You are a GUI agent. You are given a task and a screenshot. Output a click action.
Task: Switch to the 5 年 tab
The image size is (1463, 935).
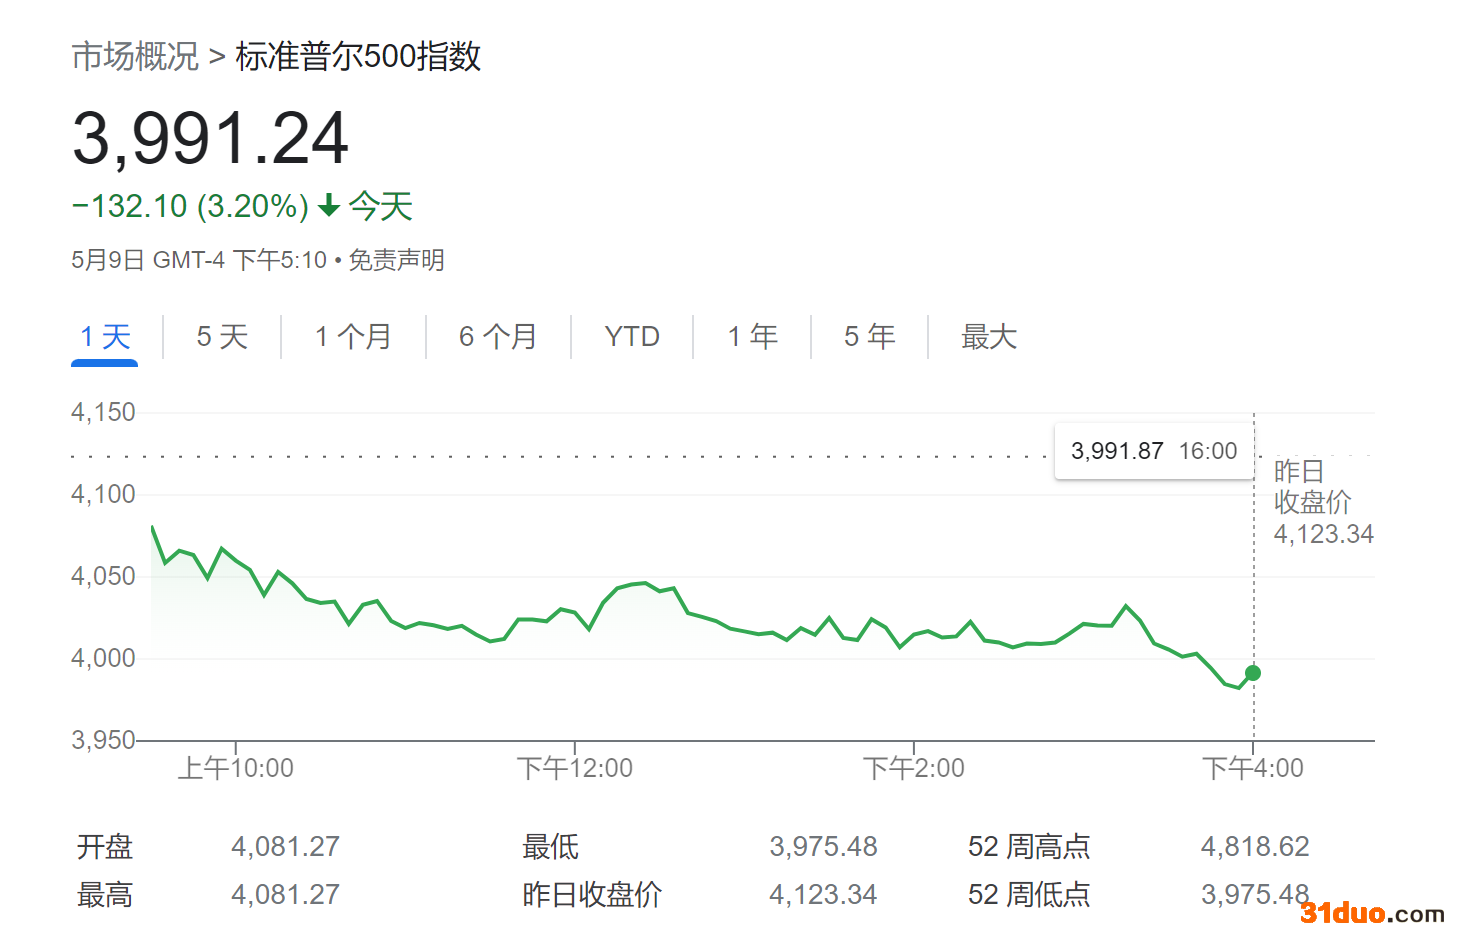click(870, 337)
